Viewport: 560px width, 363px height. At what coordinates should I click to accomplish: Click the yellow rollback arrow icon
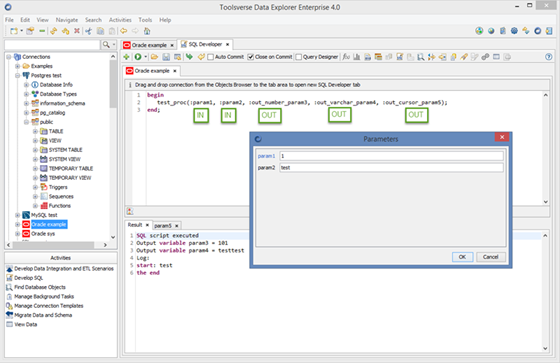[201, 57]
